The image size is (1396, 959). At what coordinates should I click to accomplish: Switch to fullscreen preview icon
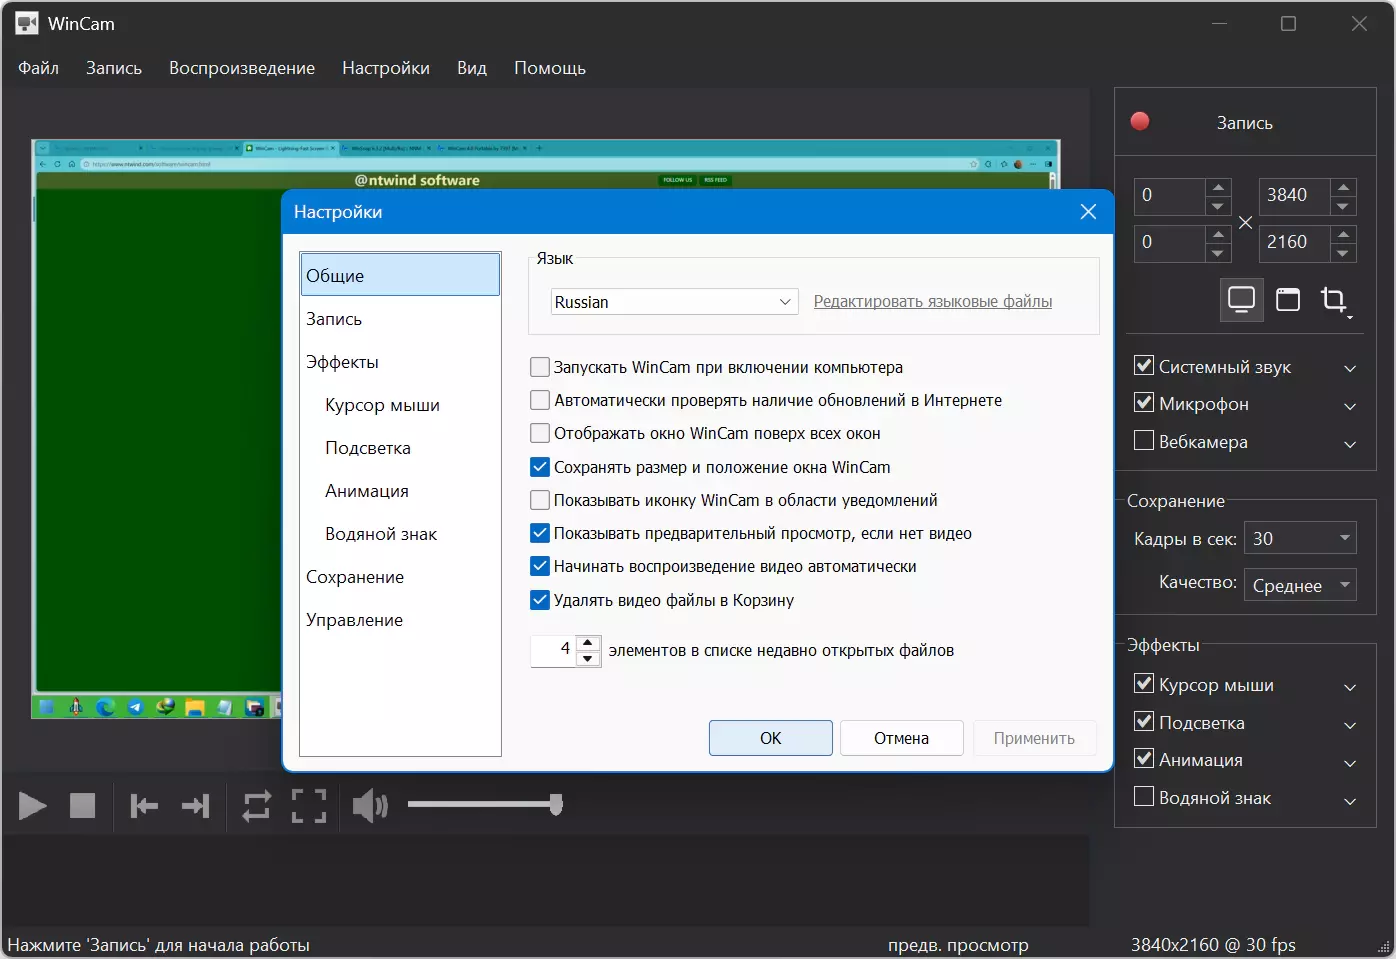pos(309,806)
